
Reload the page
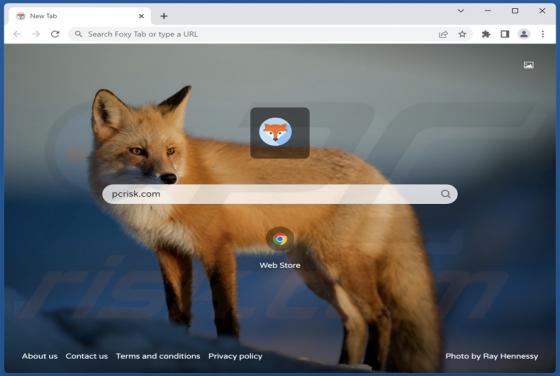(55, 34)
